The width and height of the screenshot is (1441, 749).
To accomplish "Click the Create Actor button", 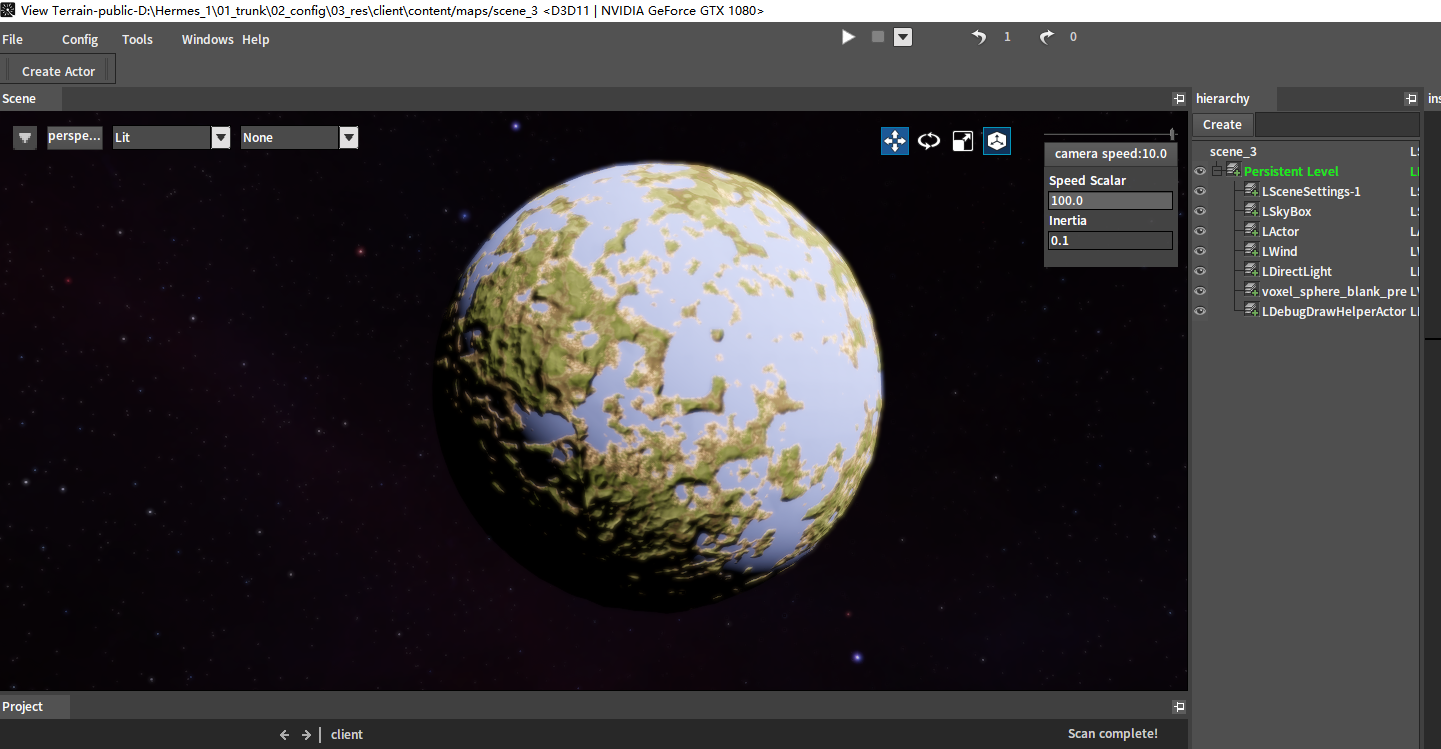I will coord(59,71).
